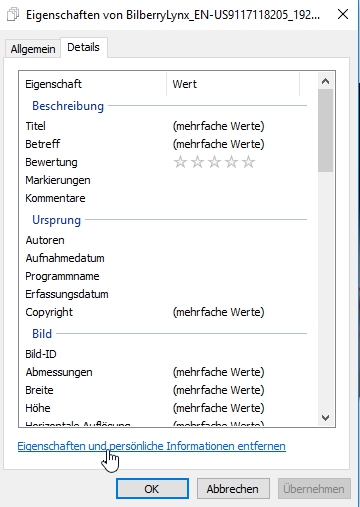Click the file properties icon in title bar
The height and width of the screenshot is (507, 360).
click(13, 15)
